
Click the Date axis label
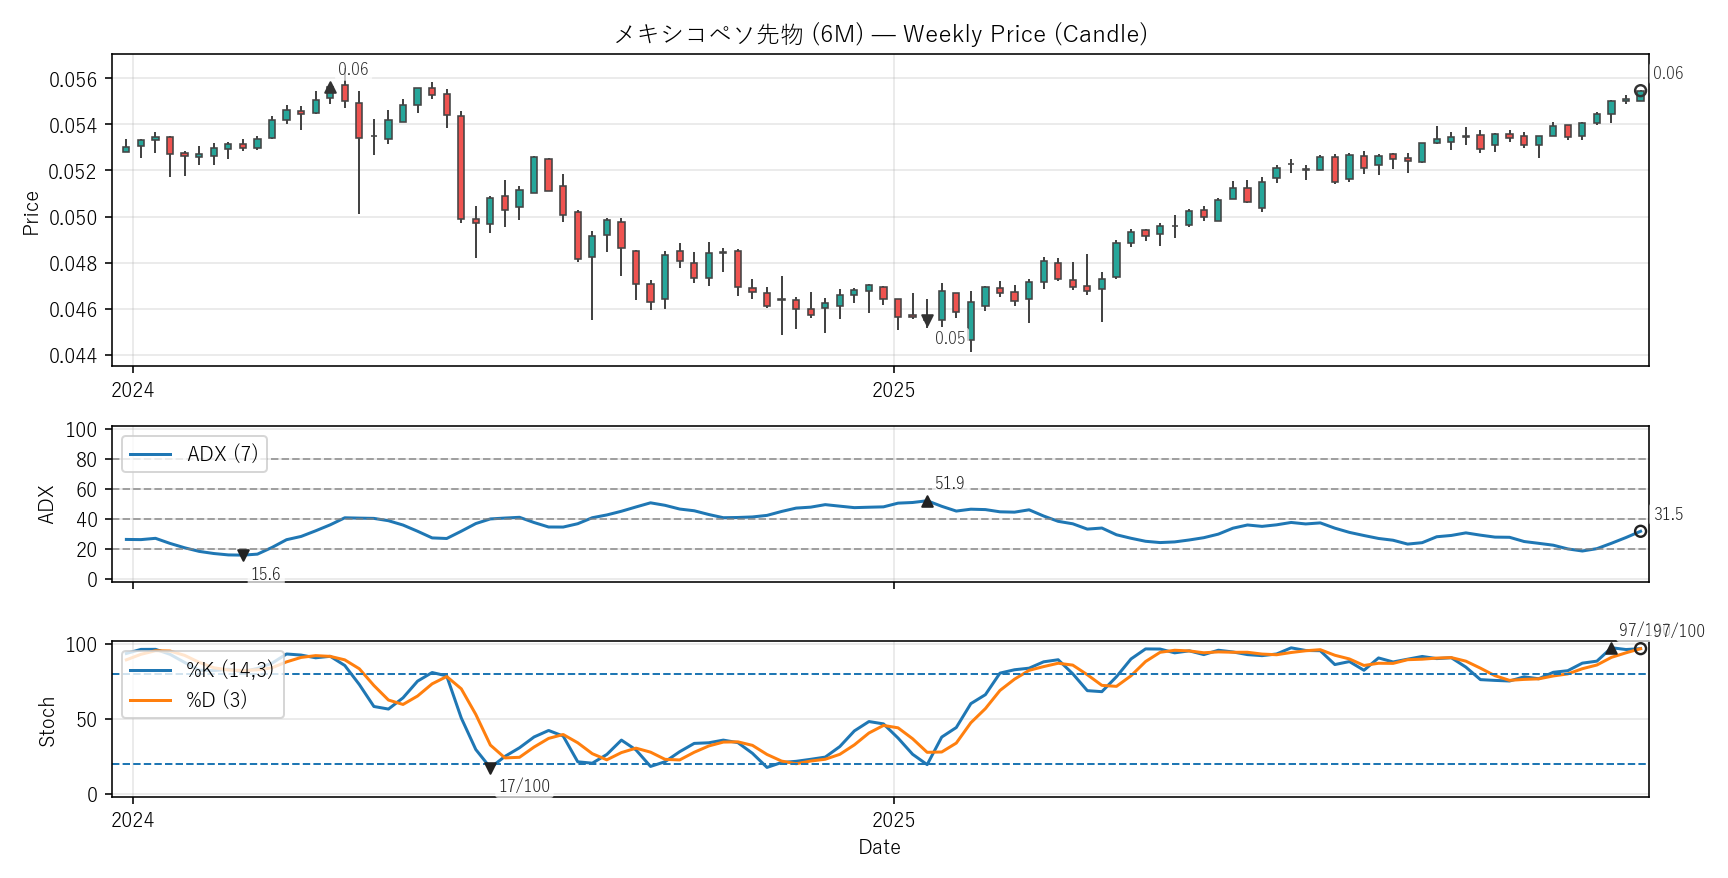pyautogui.click(x=879, y=847)
